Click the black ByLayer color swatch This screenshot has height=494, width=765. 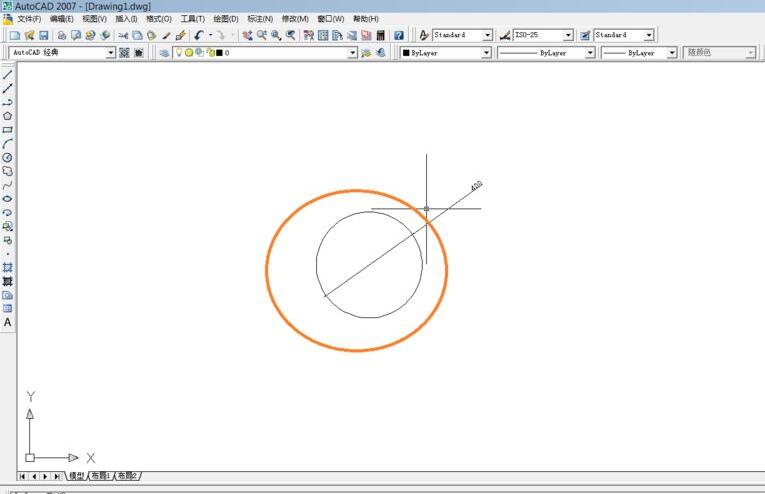[406, 53]
